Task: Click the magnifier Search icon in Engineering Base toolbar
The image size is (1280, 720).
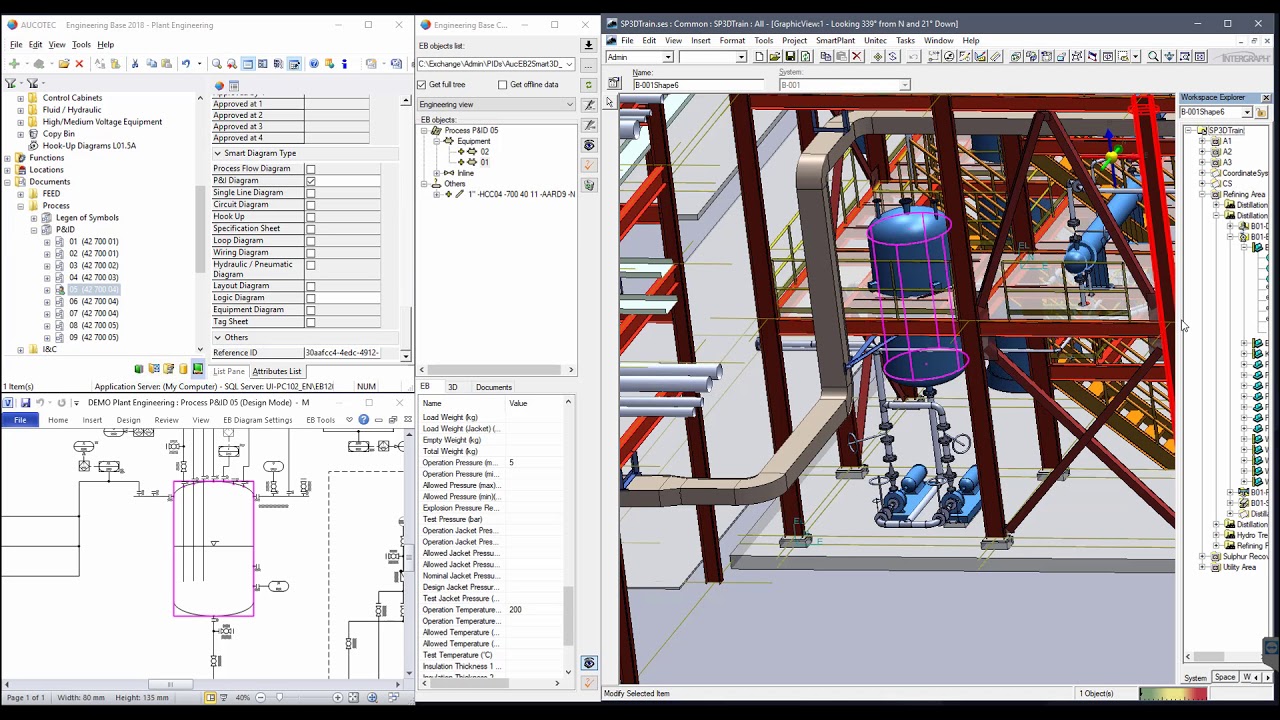Action: click(x=217, y=64)
